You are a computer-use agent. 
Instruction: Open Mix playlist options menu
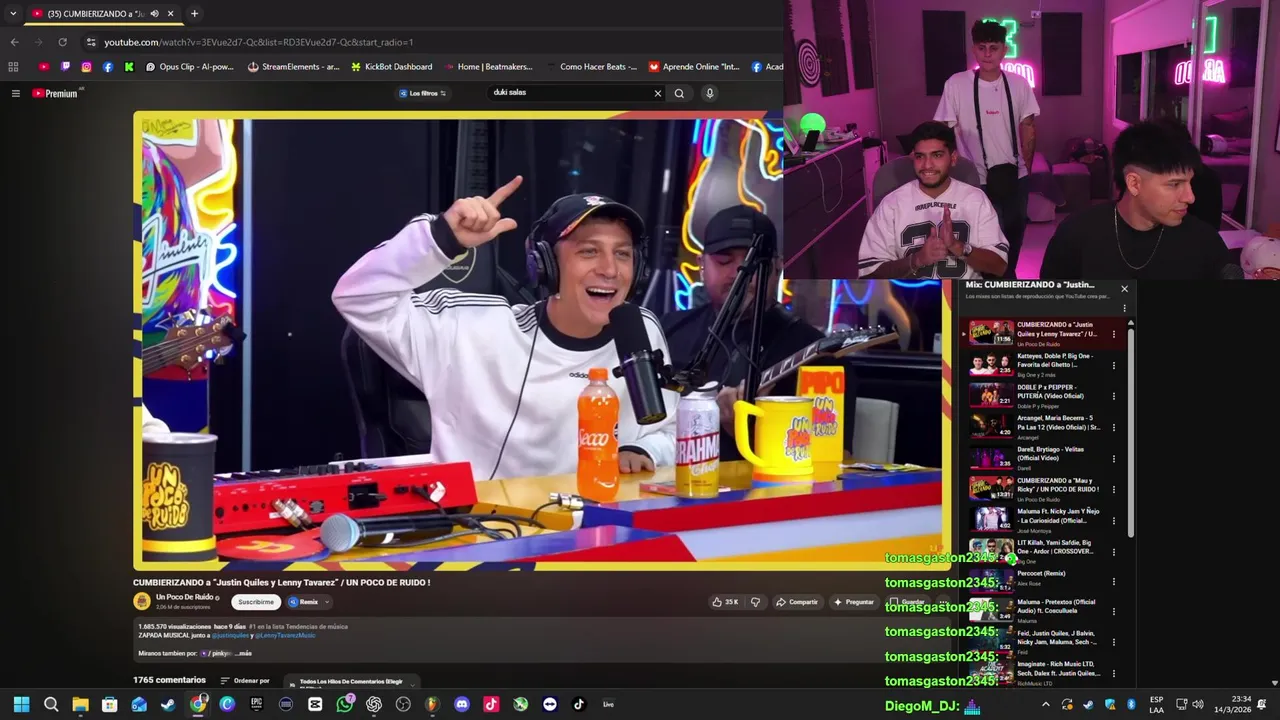[x=1124, y=308]
